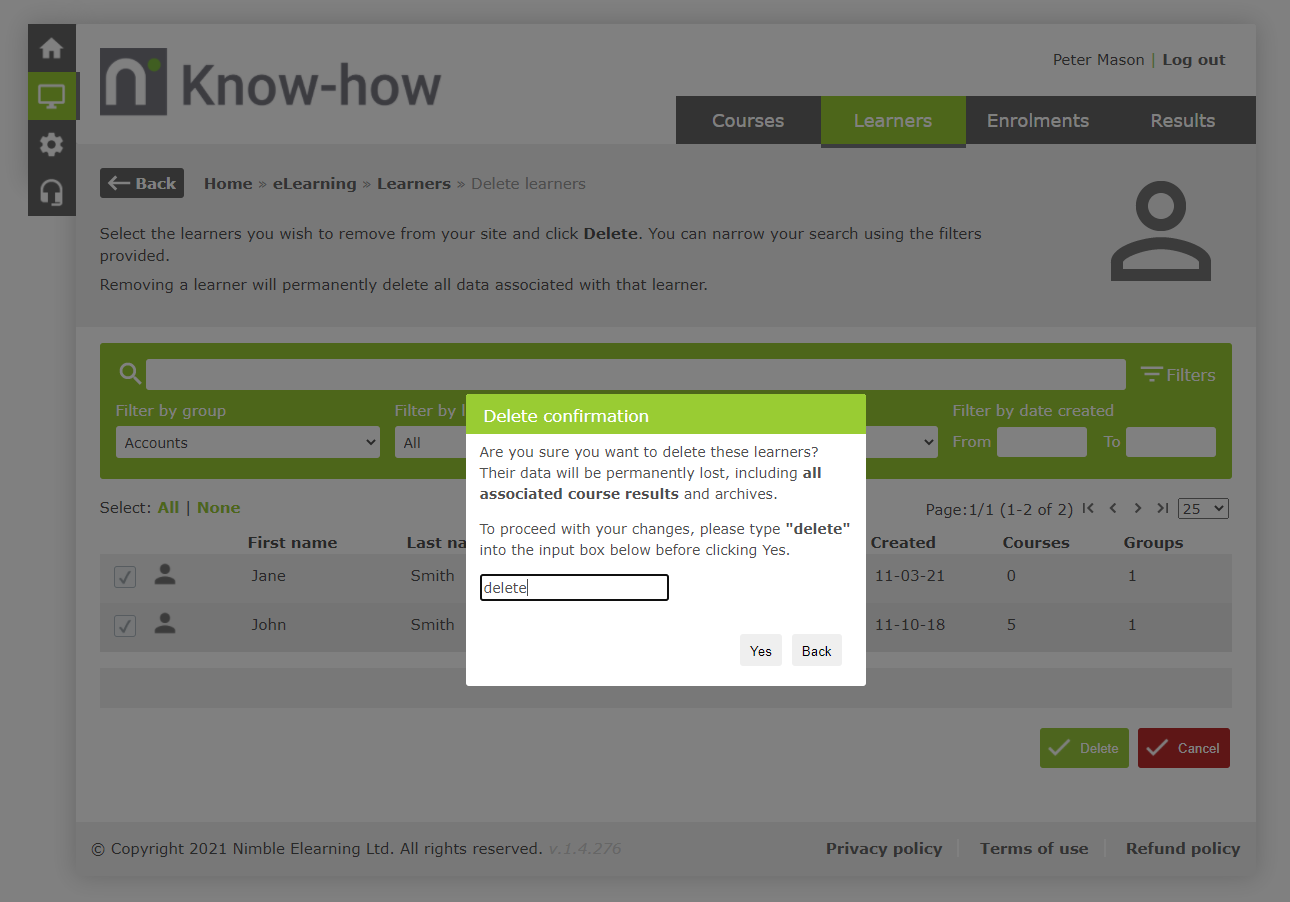Click the Home icon in left sidebar
The width and height of the screenshot is (1290, 902).
51,48
